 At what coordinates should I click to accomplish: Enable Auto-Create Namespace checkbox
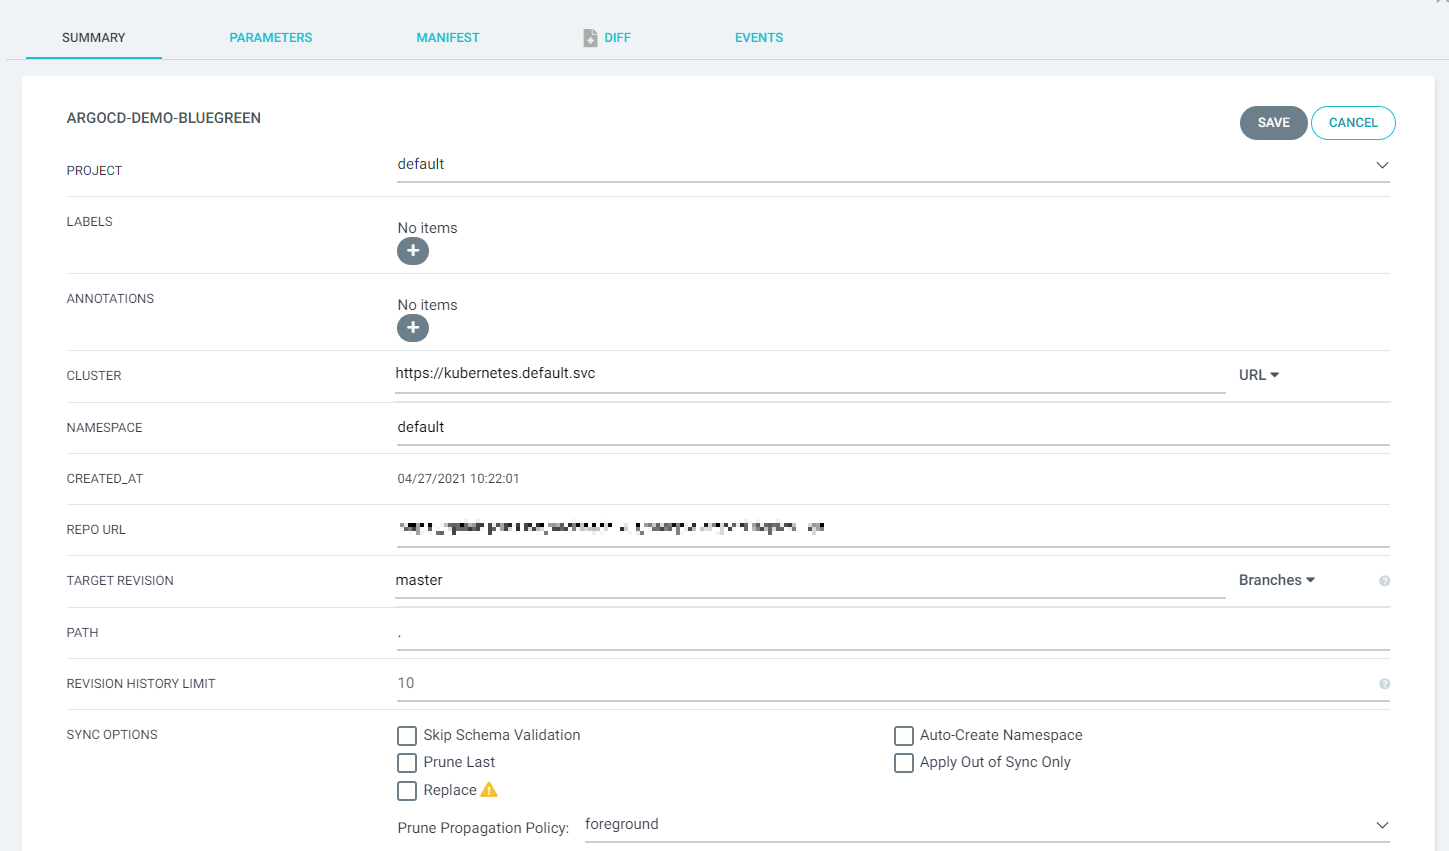click(x=904, y=736)
